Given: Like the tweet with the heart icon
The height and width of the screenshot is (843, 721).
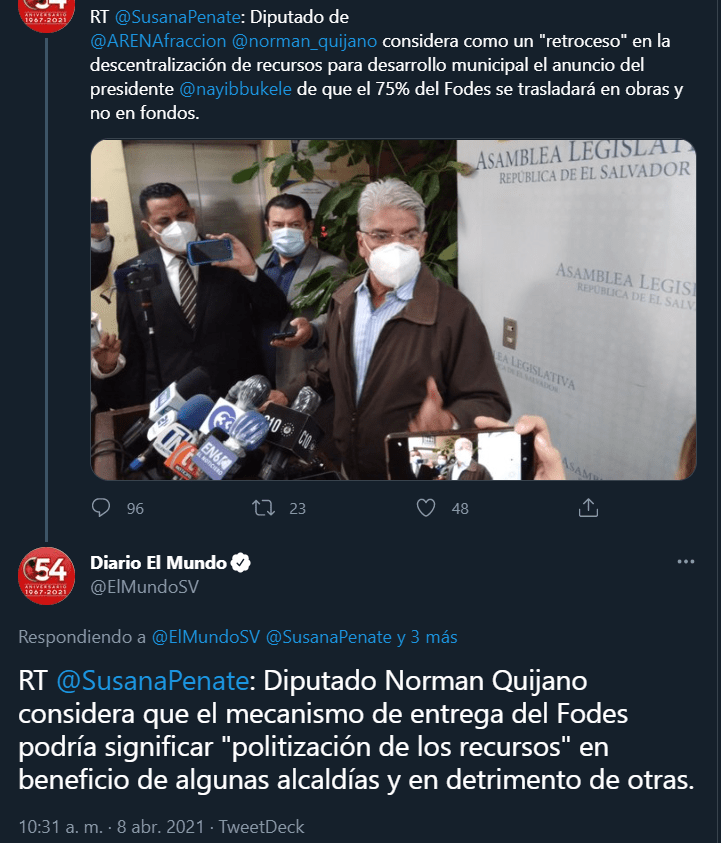Looking at the screenshot, I should click(426, 508).
